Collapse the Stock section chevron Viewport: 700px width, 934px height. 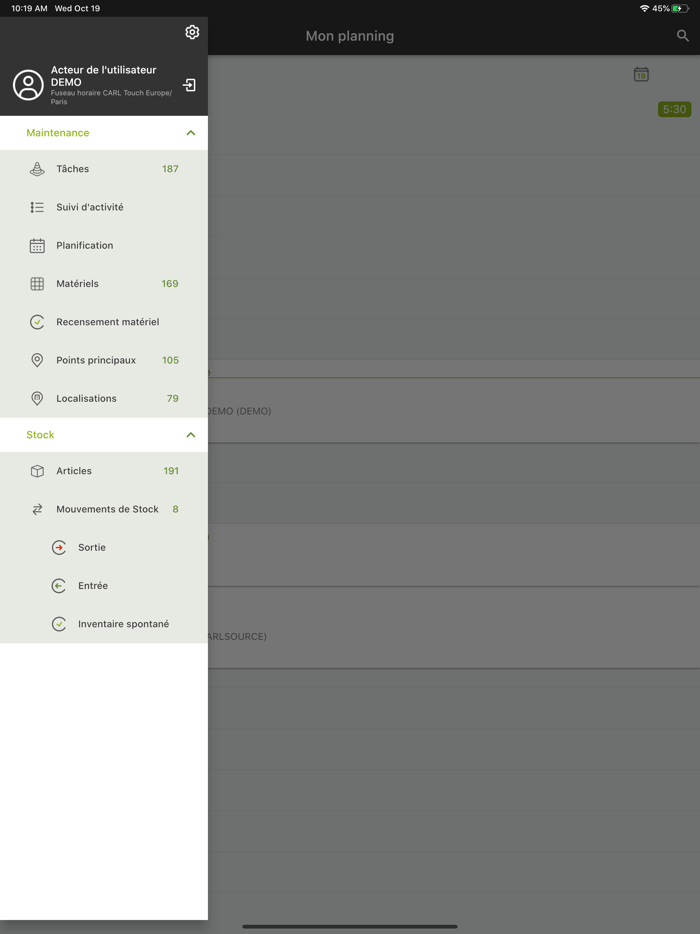point(191,435)
